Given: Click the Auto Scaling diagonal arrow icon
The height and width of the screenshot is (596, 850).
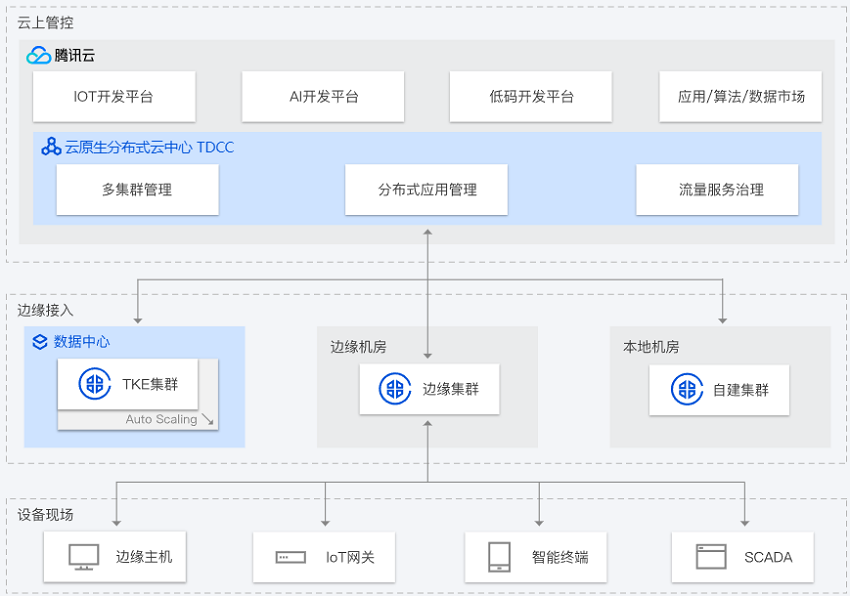Looking at the screenshot, I should pos(208,419).
